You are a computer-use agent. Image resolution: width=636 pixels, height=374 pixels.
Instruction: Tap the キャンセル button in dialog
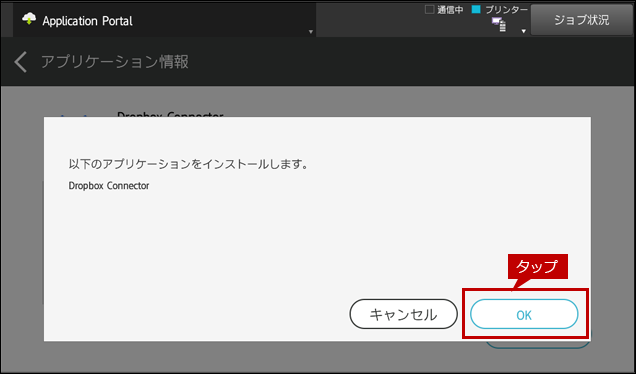[x=404, y=314]
